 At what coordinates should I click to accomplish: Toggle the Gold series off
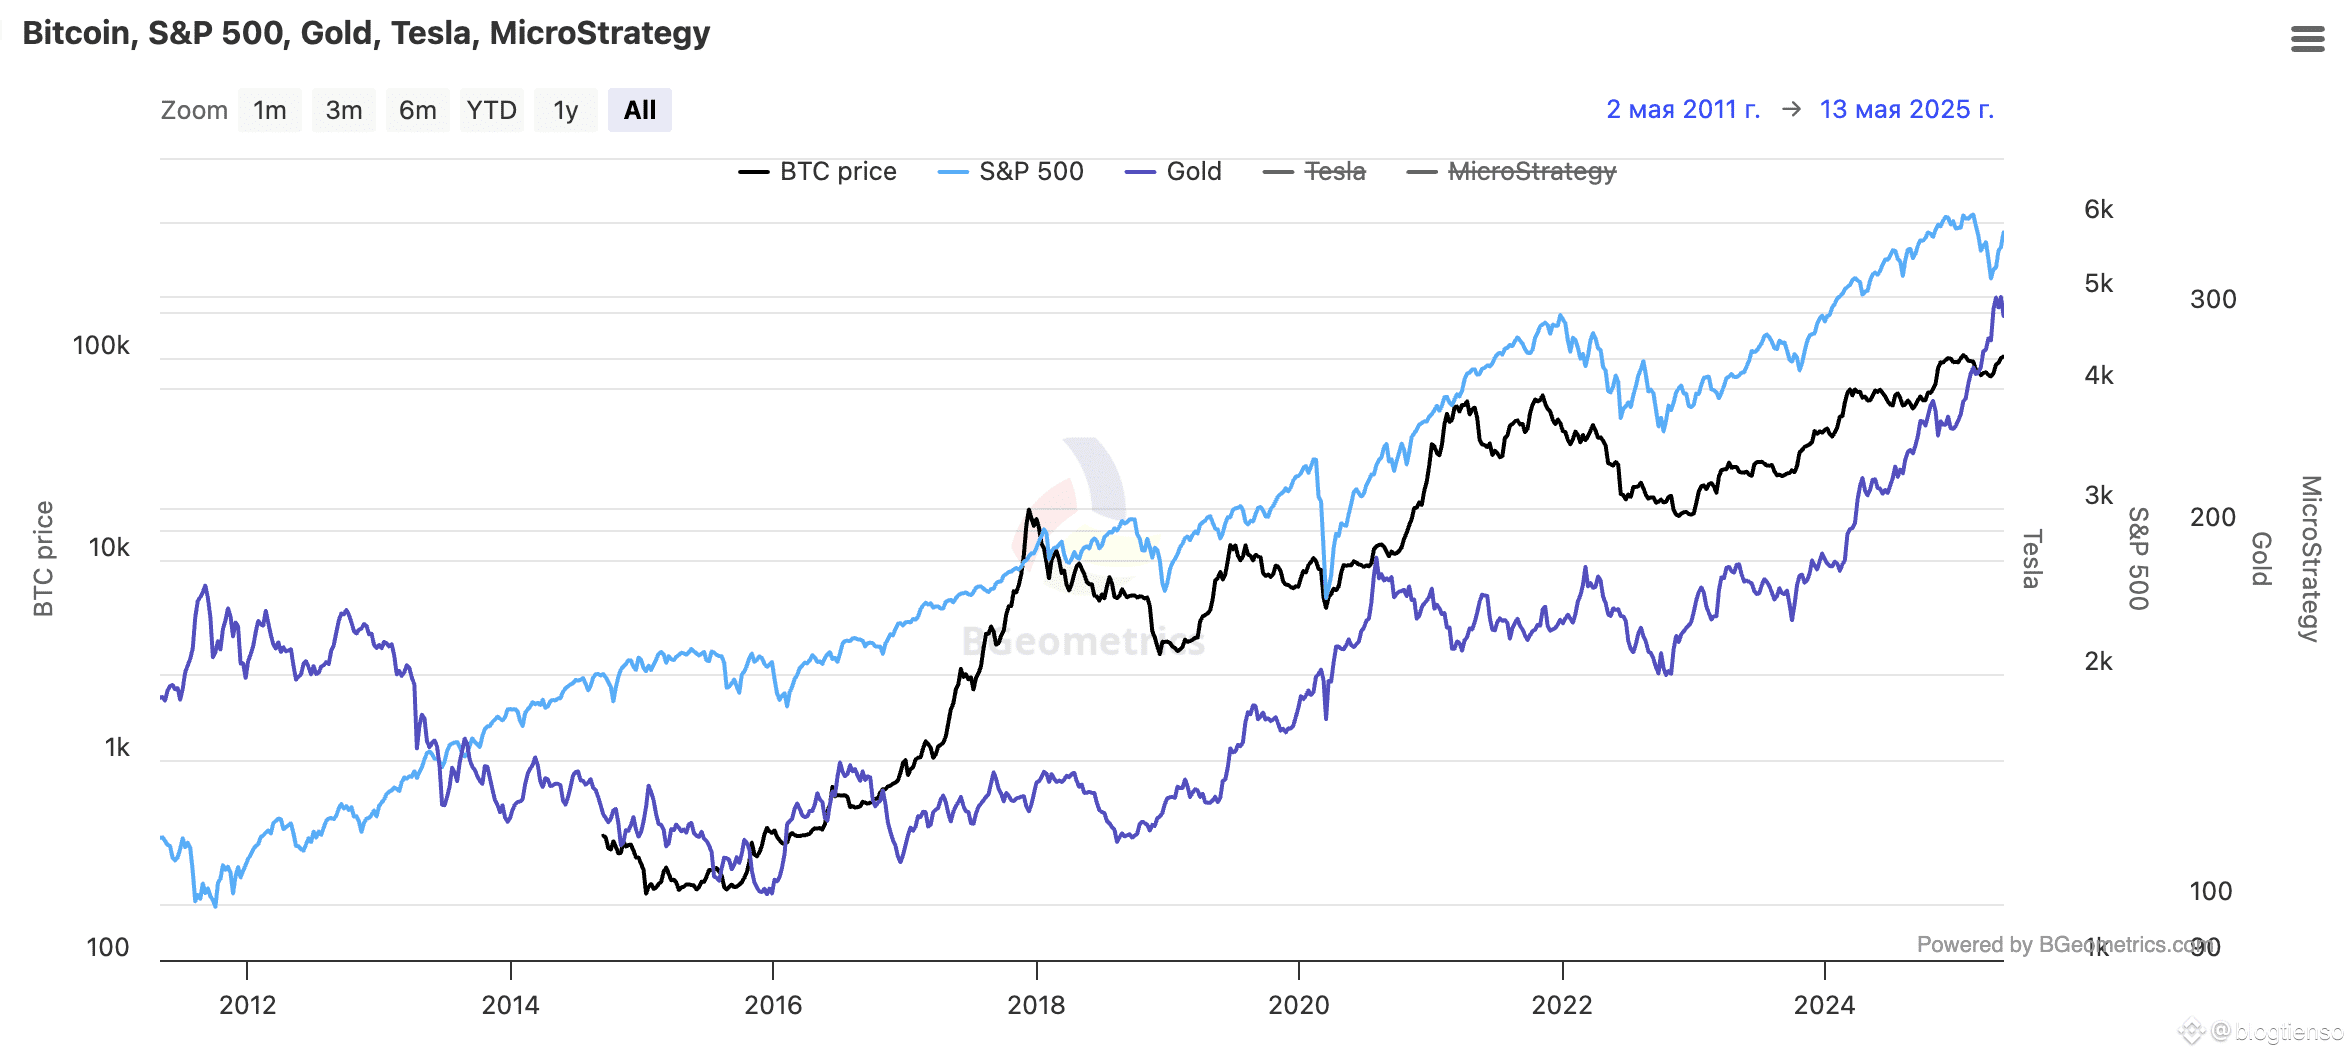tap(1192, 171)
